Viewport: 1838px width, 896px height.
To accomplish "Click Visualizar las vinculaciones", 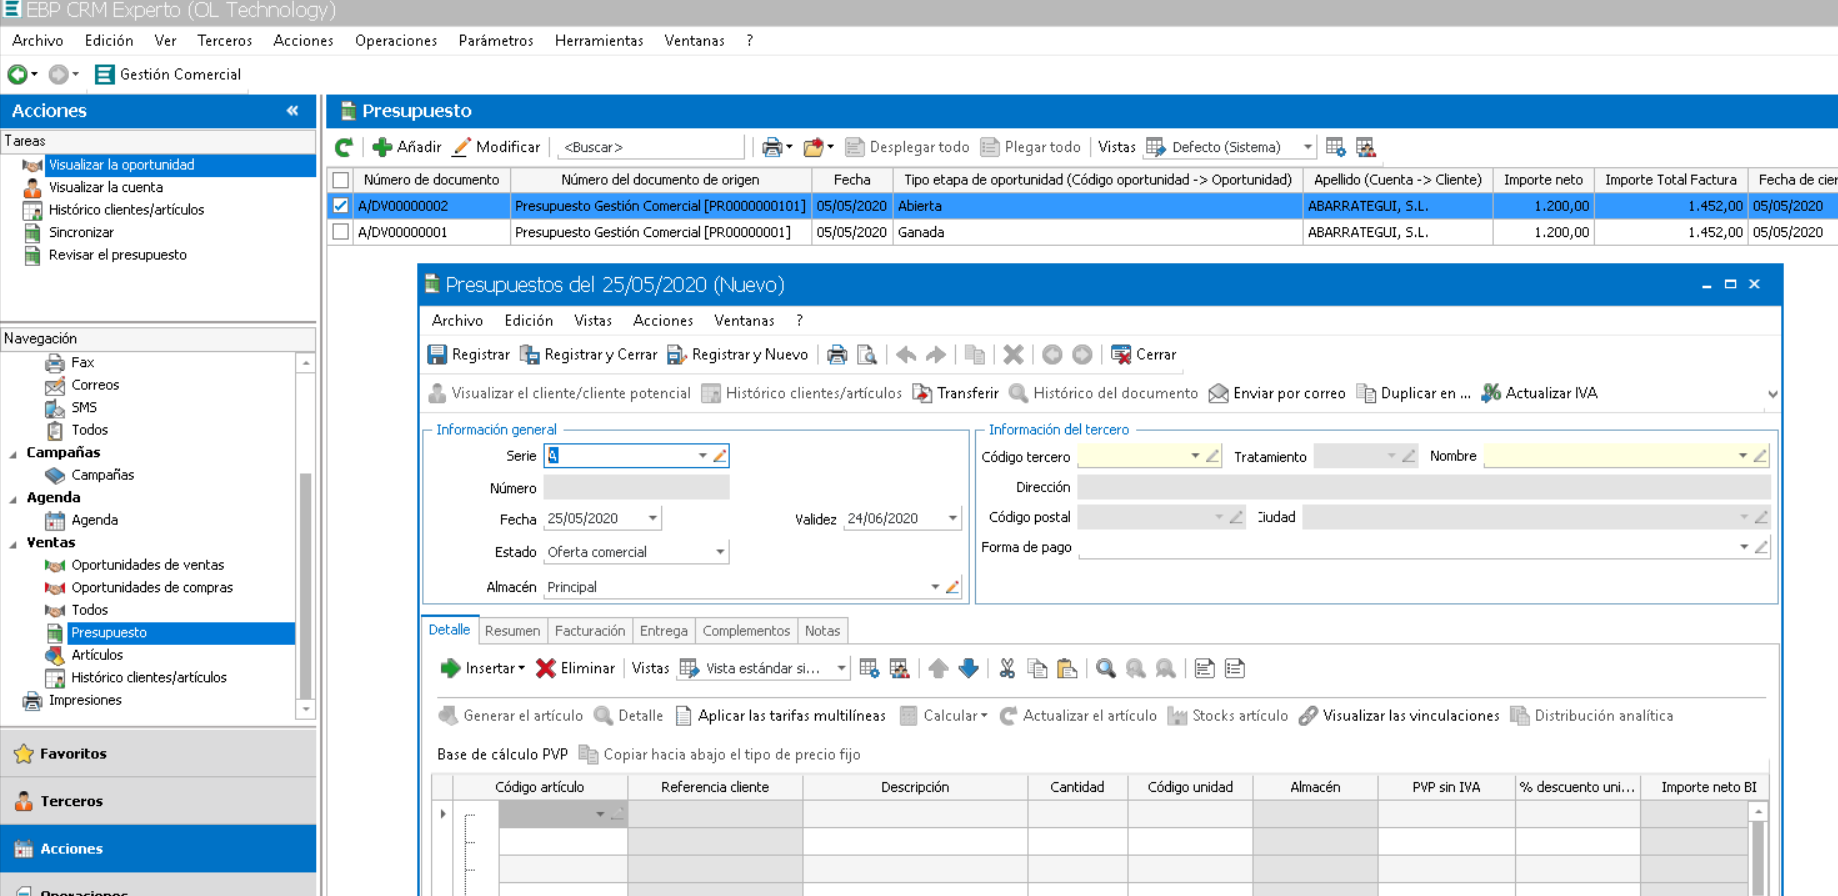I will click(1399, 715).
